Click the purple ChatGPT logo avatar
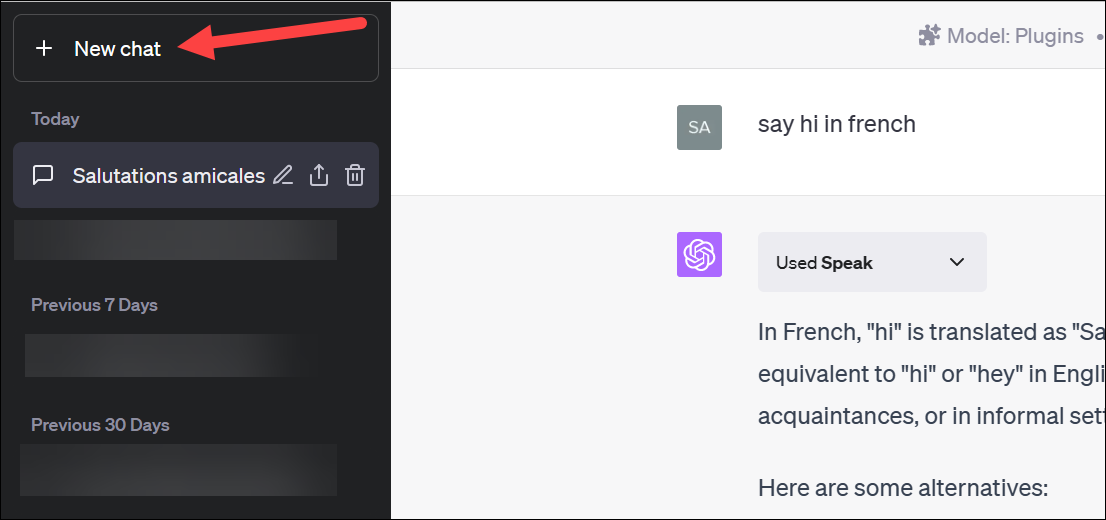 [699, 254]
